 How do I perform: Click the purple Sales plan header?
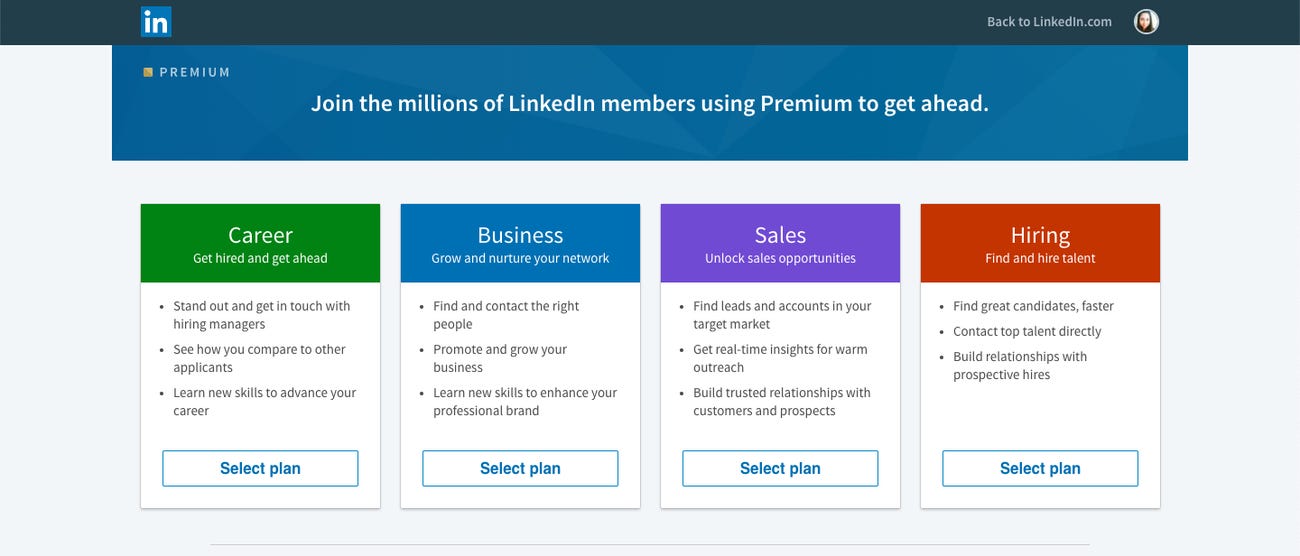coord(780,244)
